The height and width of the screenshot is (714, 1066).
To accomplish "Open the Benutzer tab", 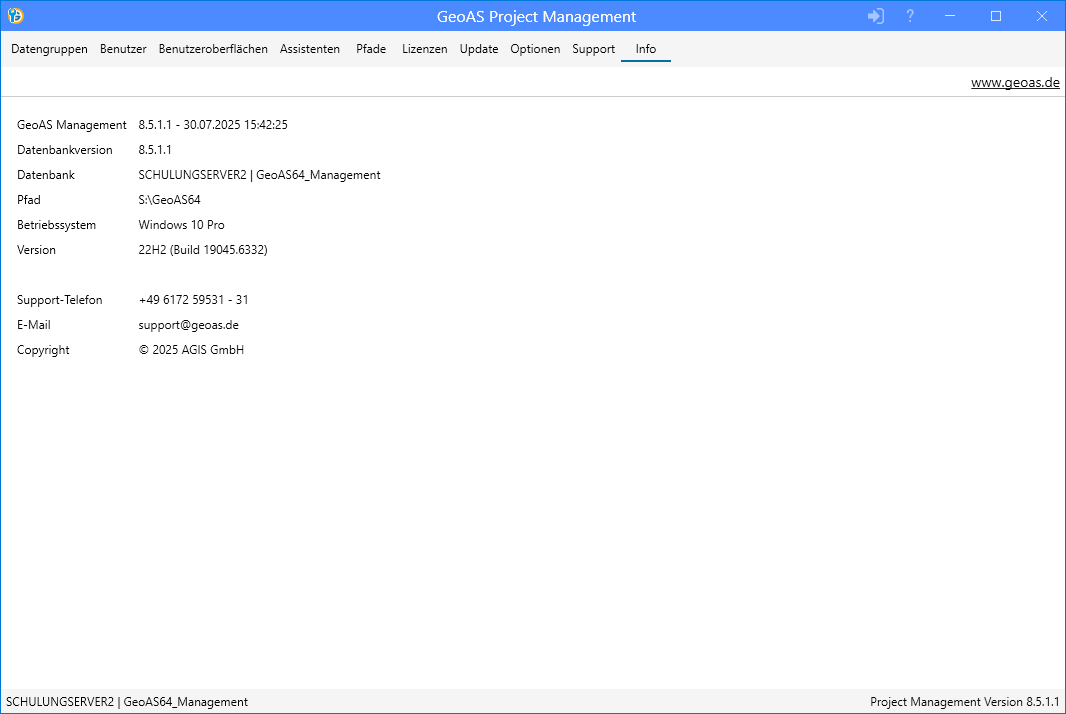I will [x=123, y=49].
